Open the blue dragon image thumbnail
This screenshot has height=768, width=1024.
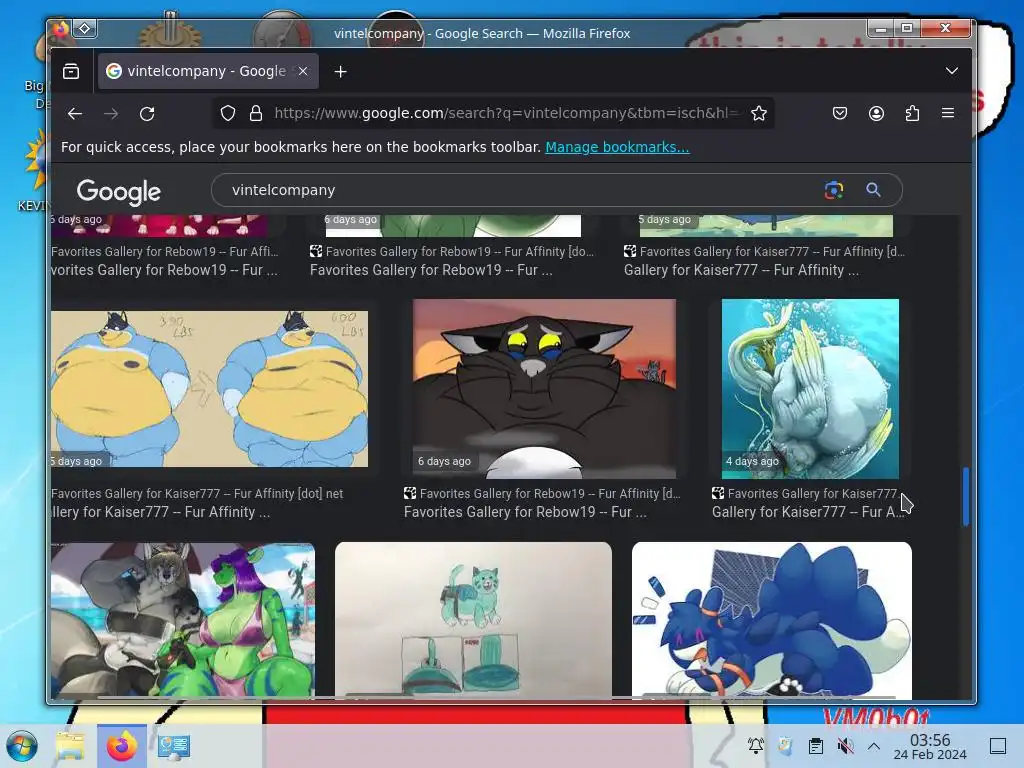pyautogui.click(x=772, y=619)
